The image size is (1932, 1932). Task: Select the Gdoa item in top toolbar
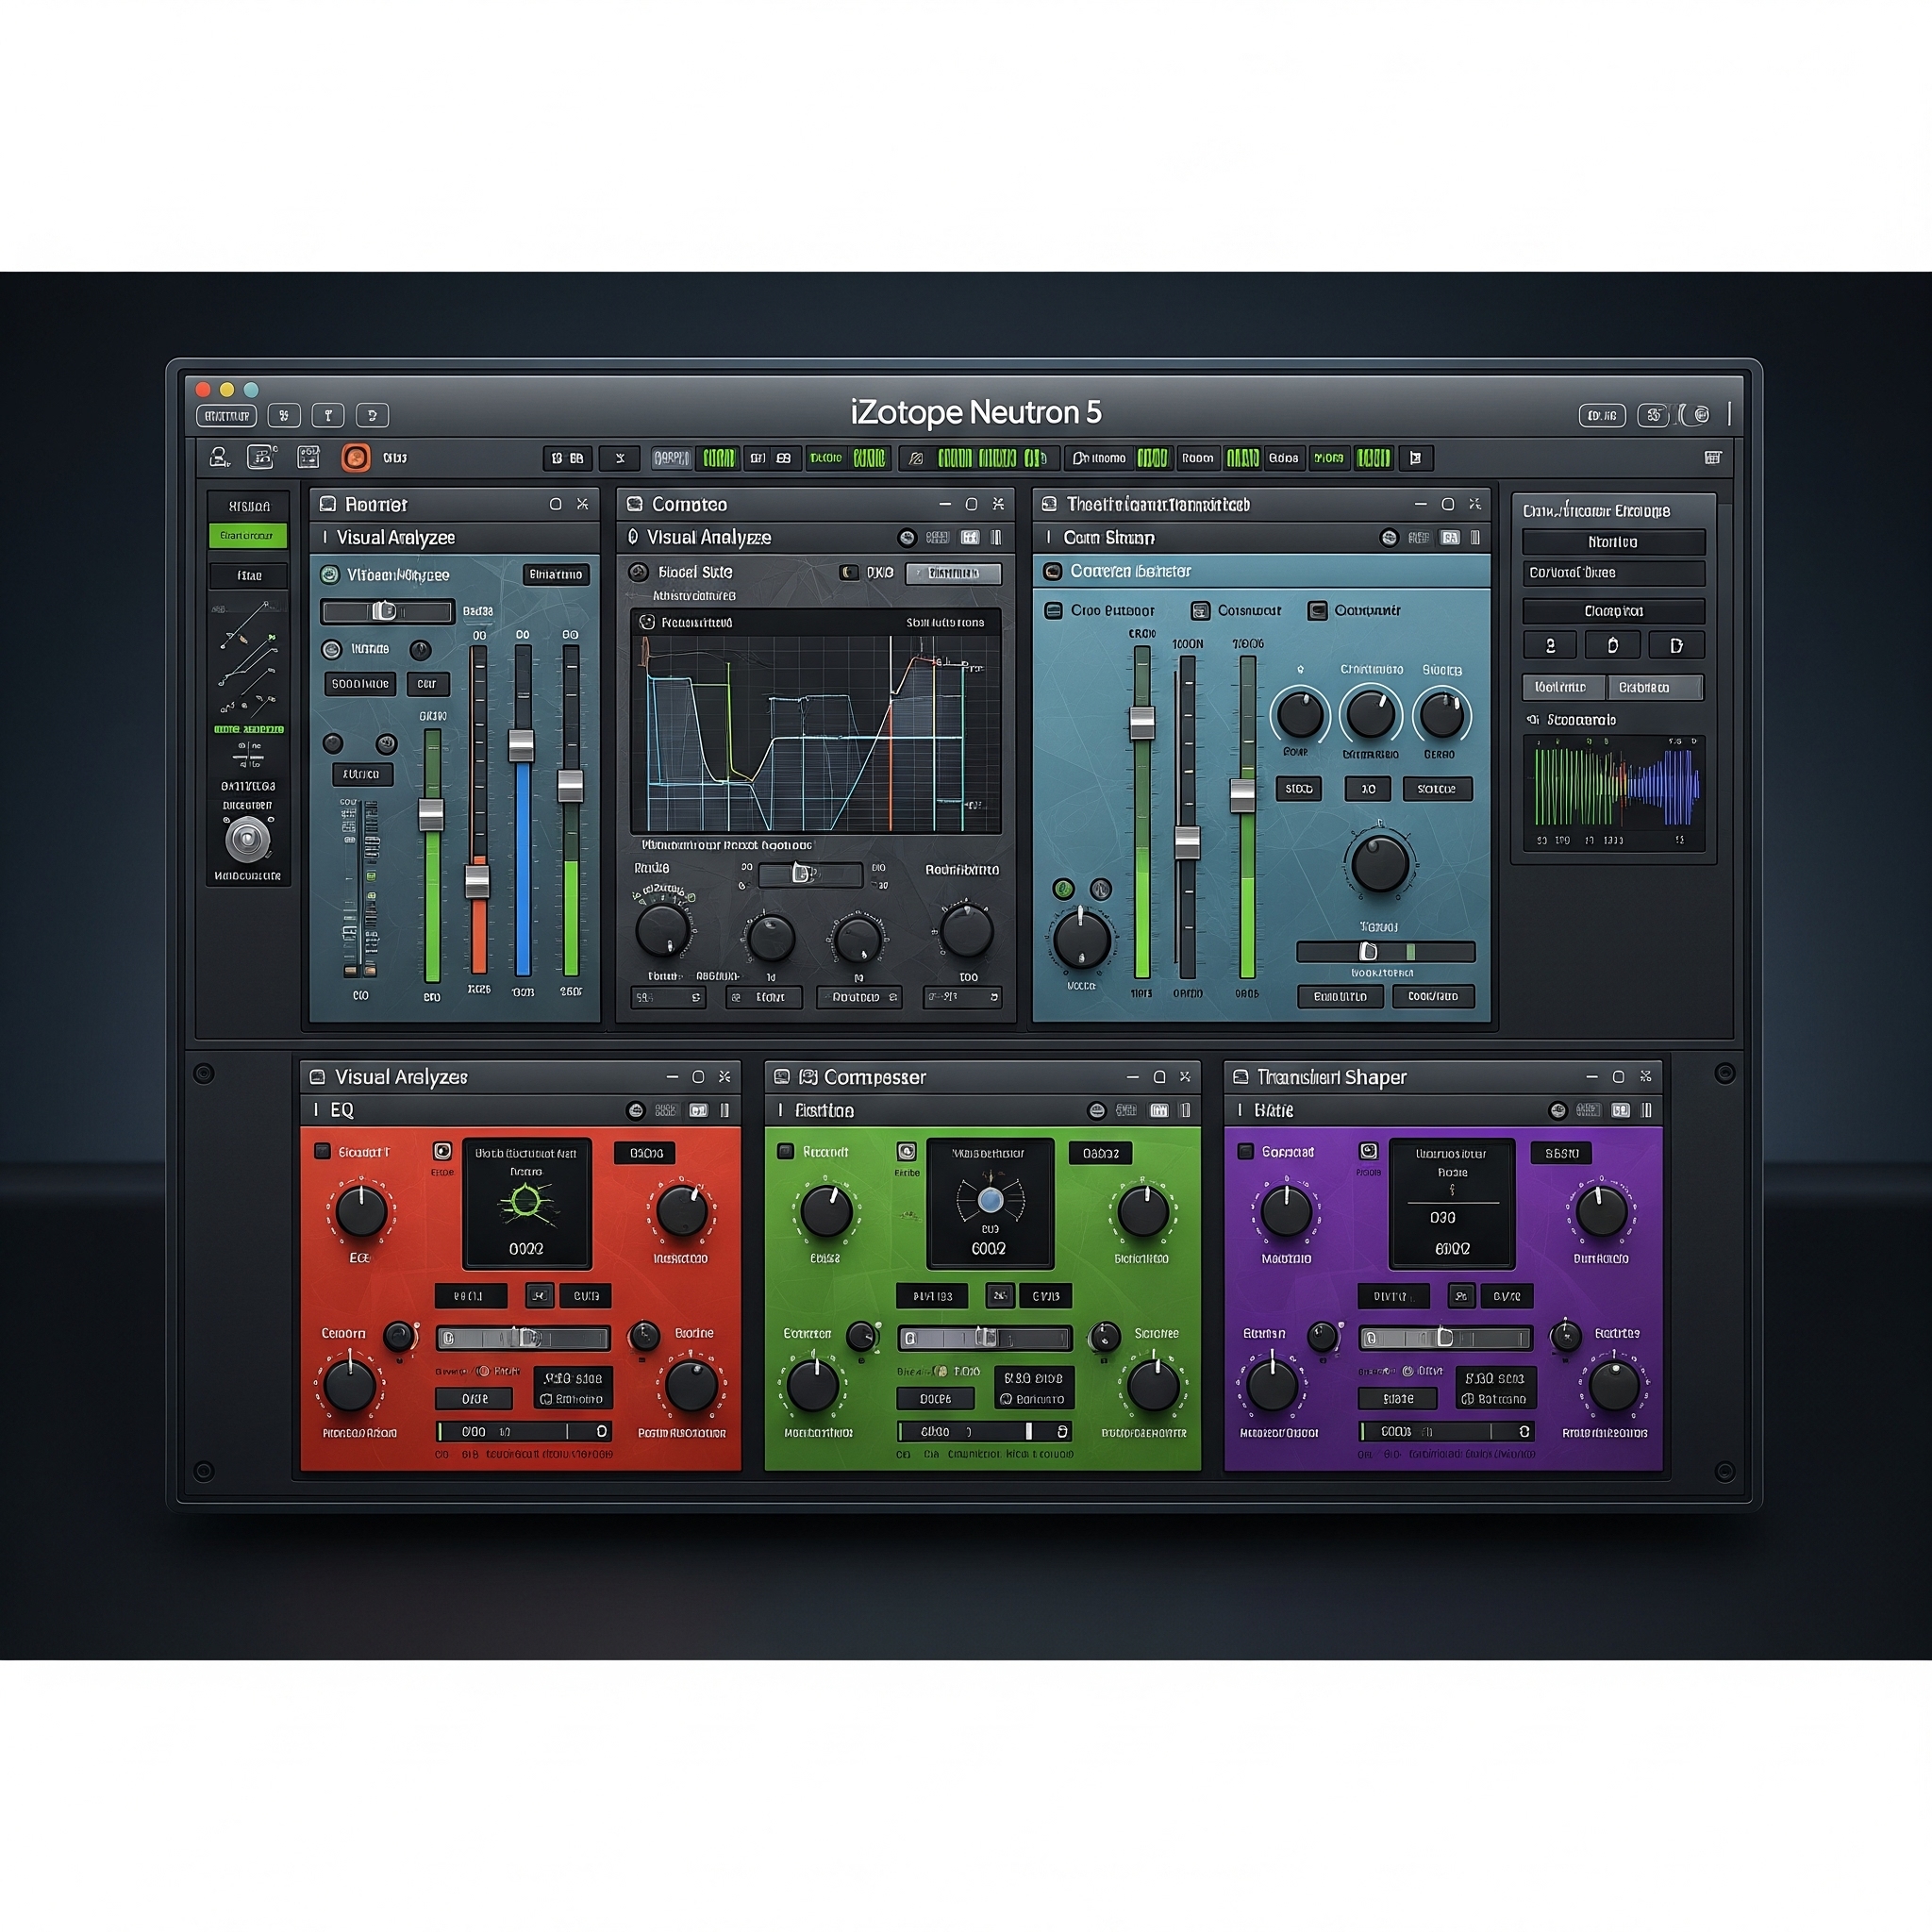point(1284,458)
